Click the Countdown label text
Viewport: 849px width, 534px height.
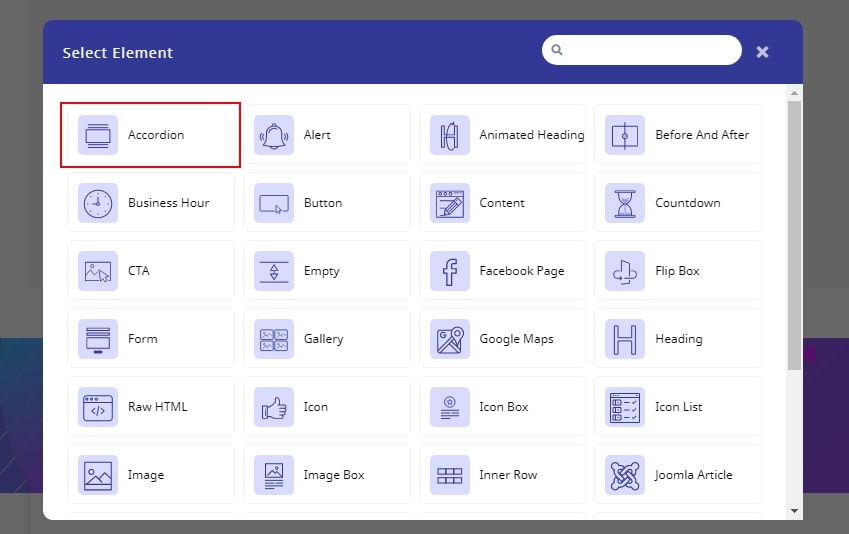click(x=688, y=203)
